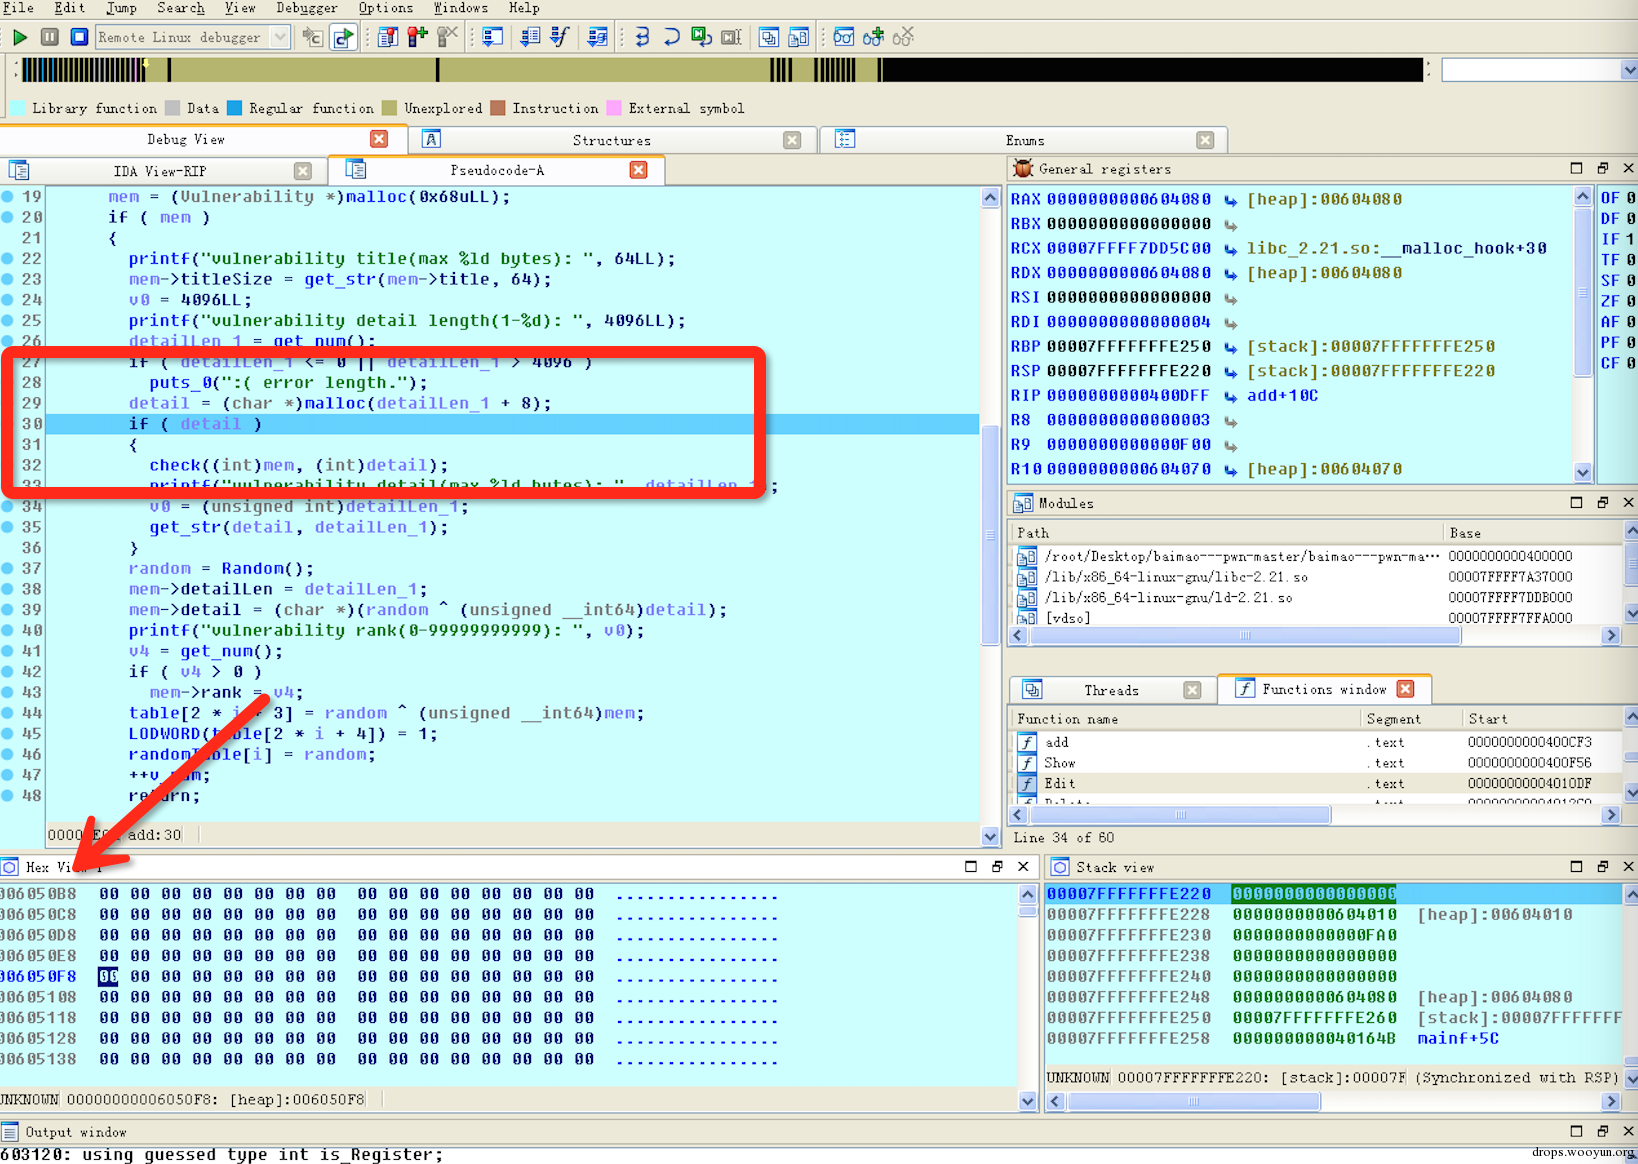
Task: Close the Pseudocode-A tab
Action: point(638,170)
